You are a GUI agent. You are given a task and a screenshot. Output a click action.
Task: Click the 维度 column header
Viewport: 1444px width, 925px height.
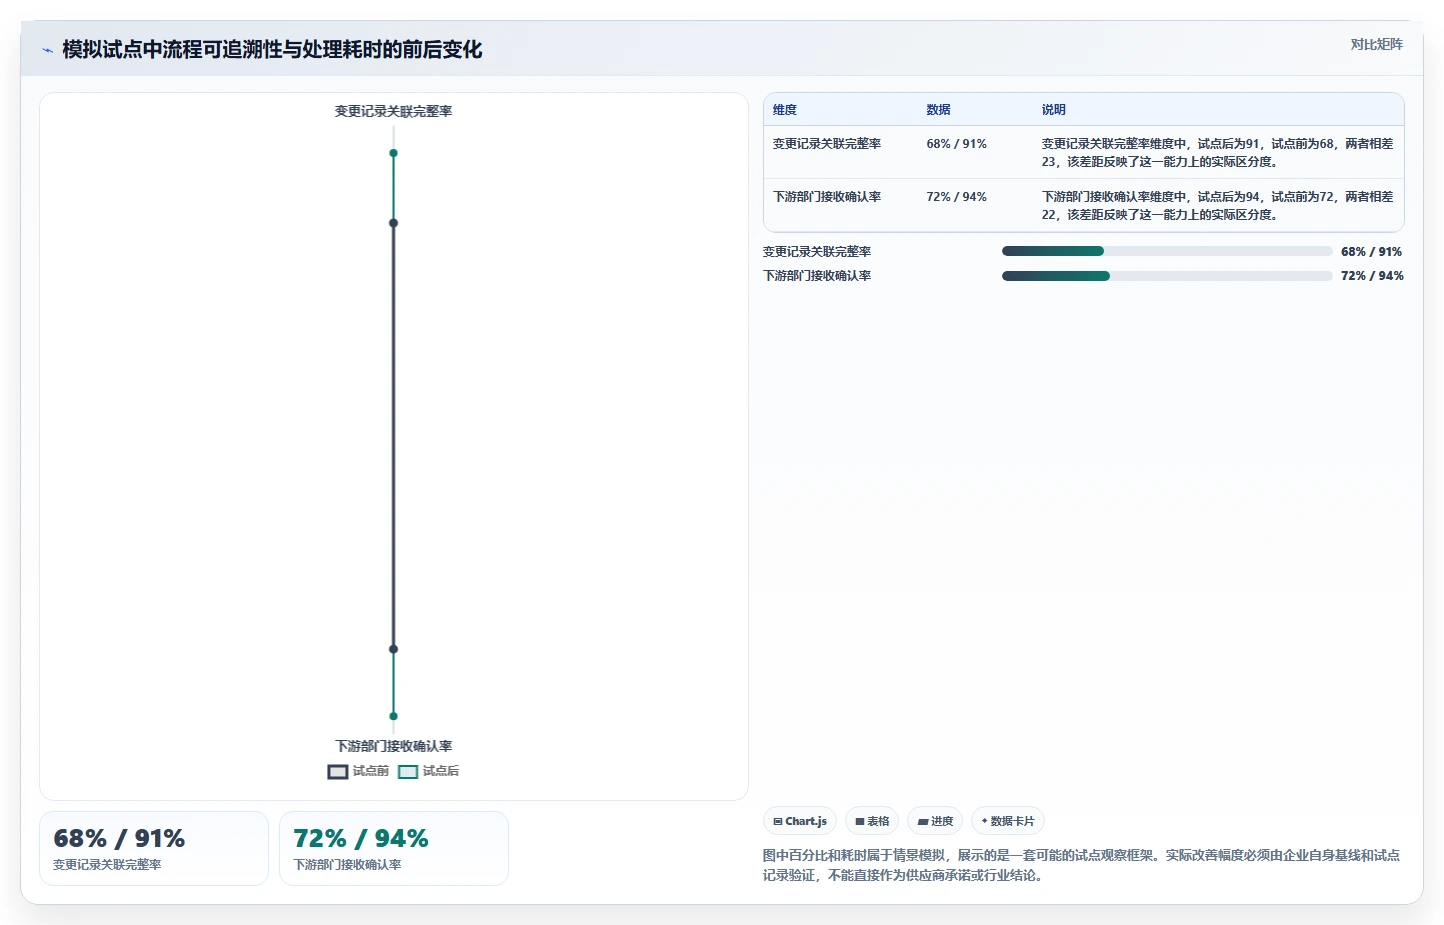click(785, 110)
